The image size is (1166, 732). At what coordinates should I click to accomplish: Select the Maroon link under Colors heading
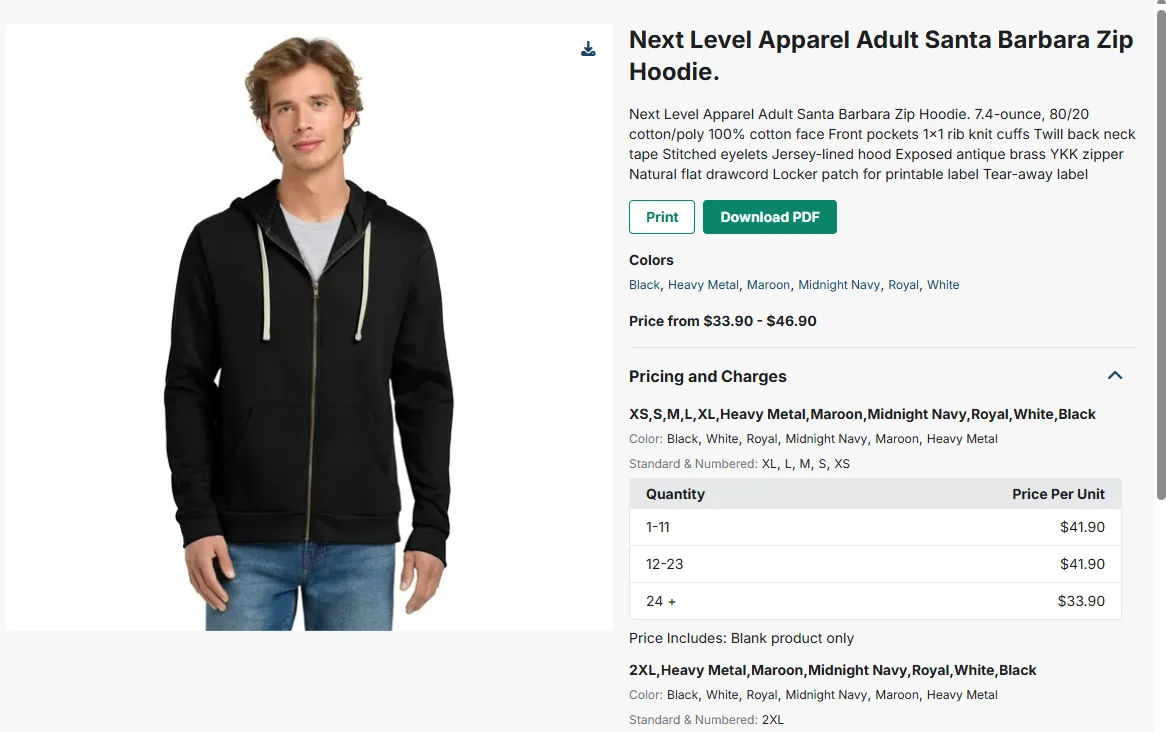(x=768, y=285)
